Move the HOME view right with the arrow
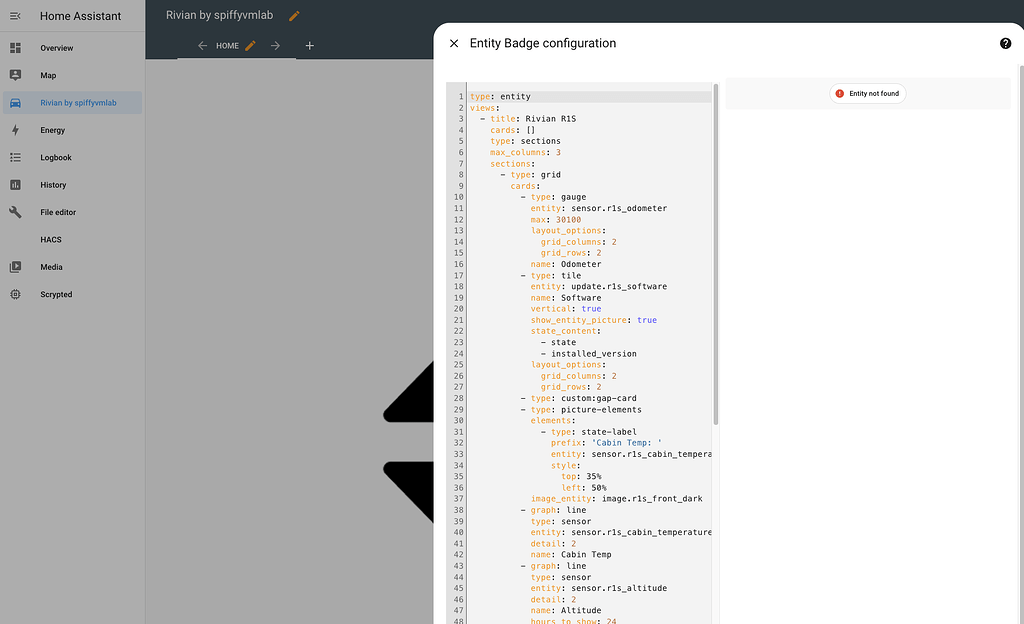 (275, 45)
